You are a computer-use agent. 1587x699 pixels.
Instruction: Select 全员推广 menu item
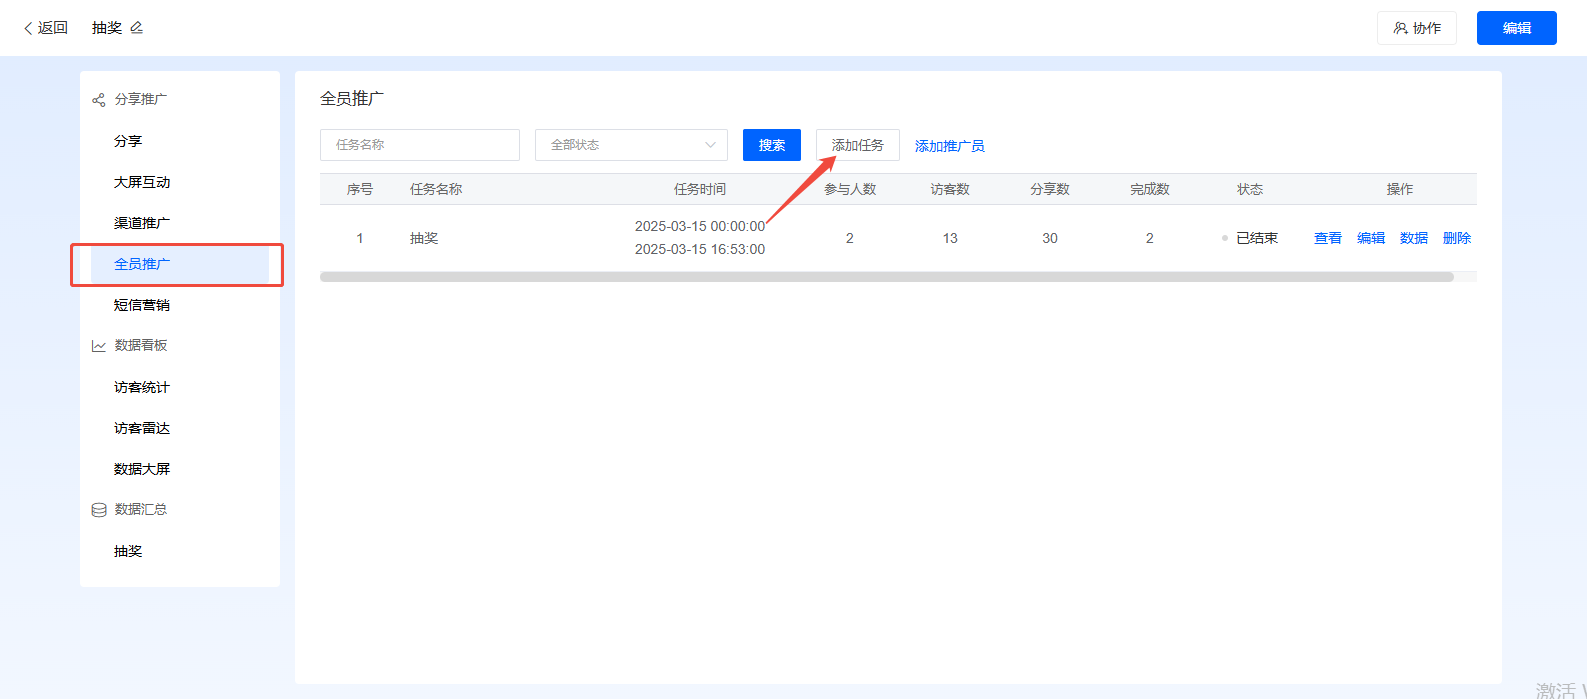[x=180, y=264]
